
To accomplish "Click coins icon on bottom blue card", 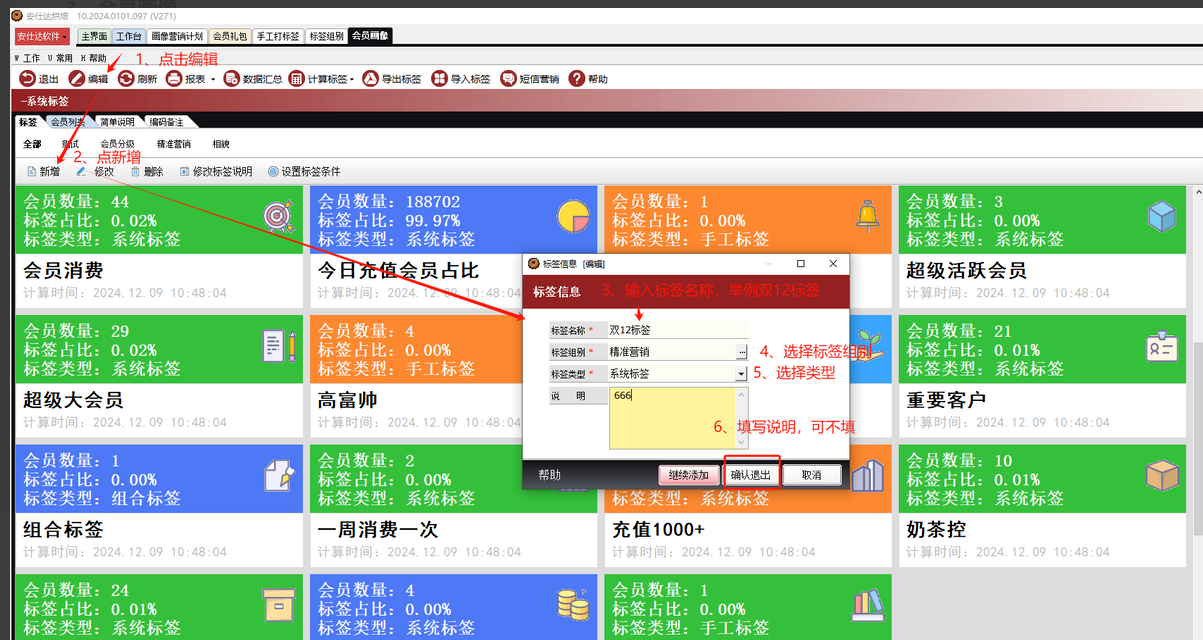I will pos(574,603).
